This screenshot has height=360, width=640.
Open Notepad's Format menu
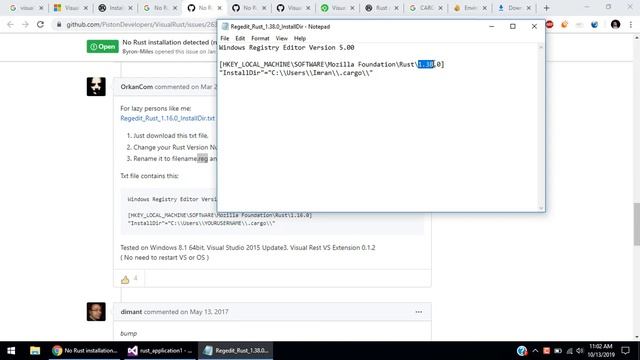(x=260, y=38)
